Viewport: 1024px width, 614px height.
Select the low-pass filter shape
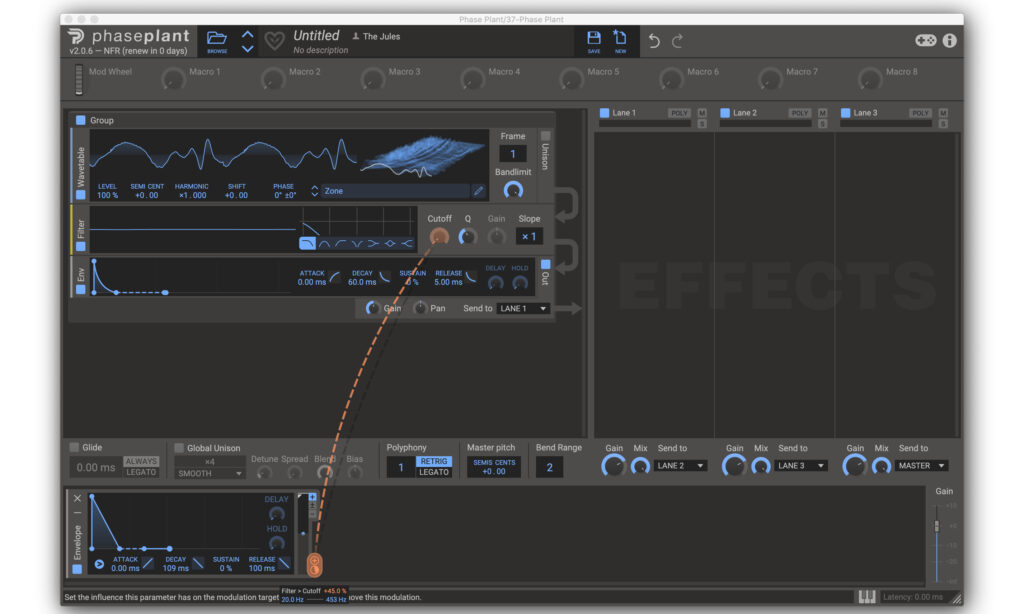[307, 244]
